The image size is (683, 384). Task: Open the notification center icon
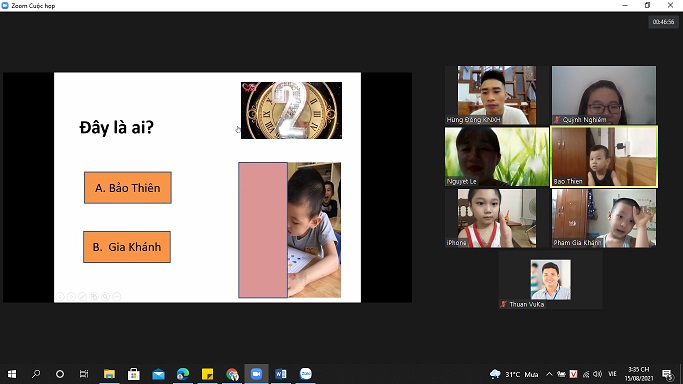point(667,374)
